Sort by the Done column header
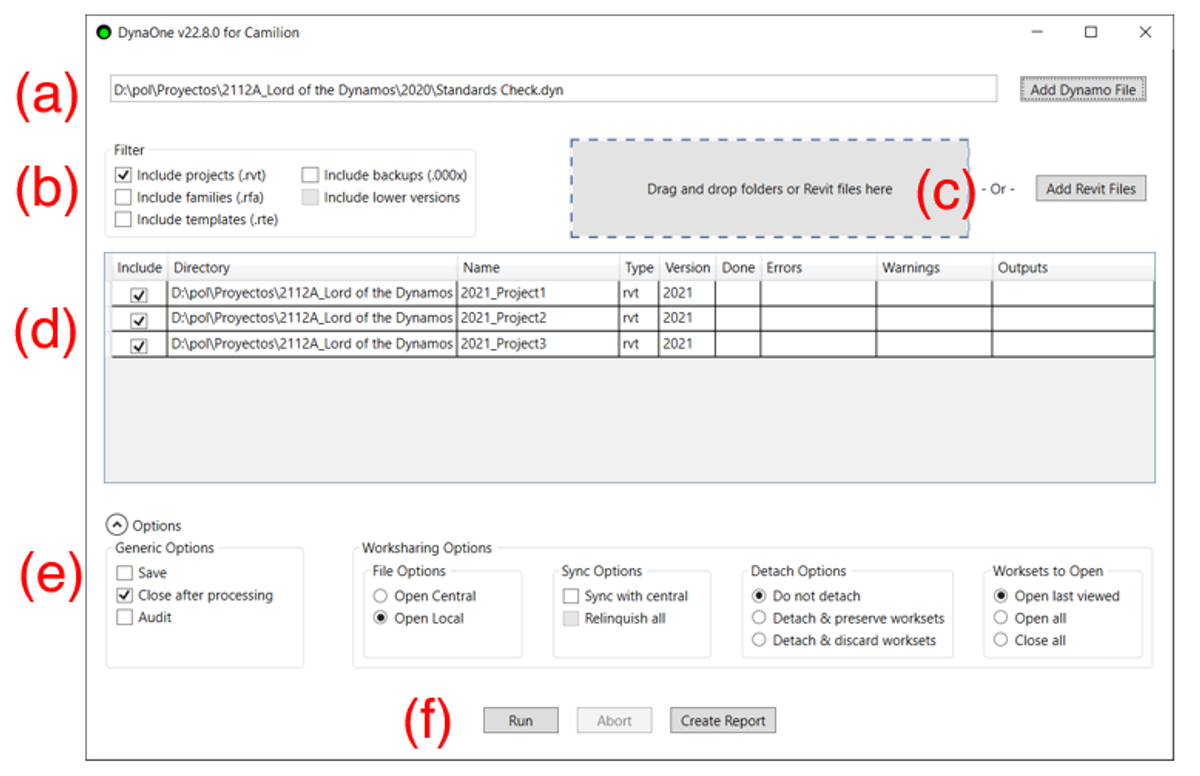The width and height of the screenshot is (1200, 776). tap(738, 268)
